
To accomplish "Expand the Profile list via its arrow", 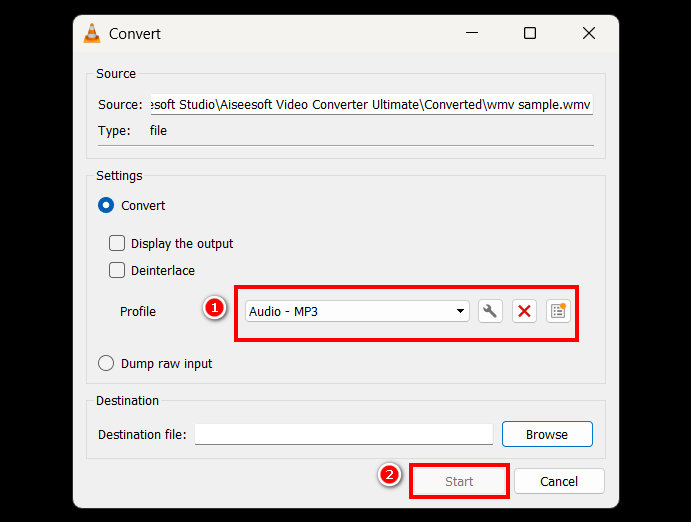I will click(x=460, y=311).
